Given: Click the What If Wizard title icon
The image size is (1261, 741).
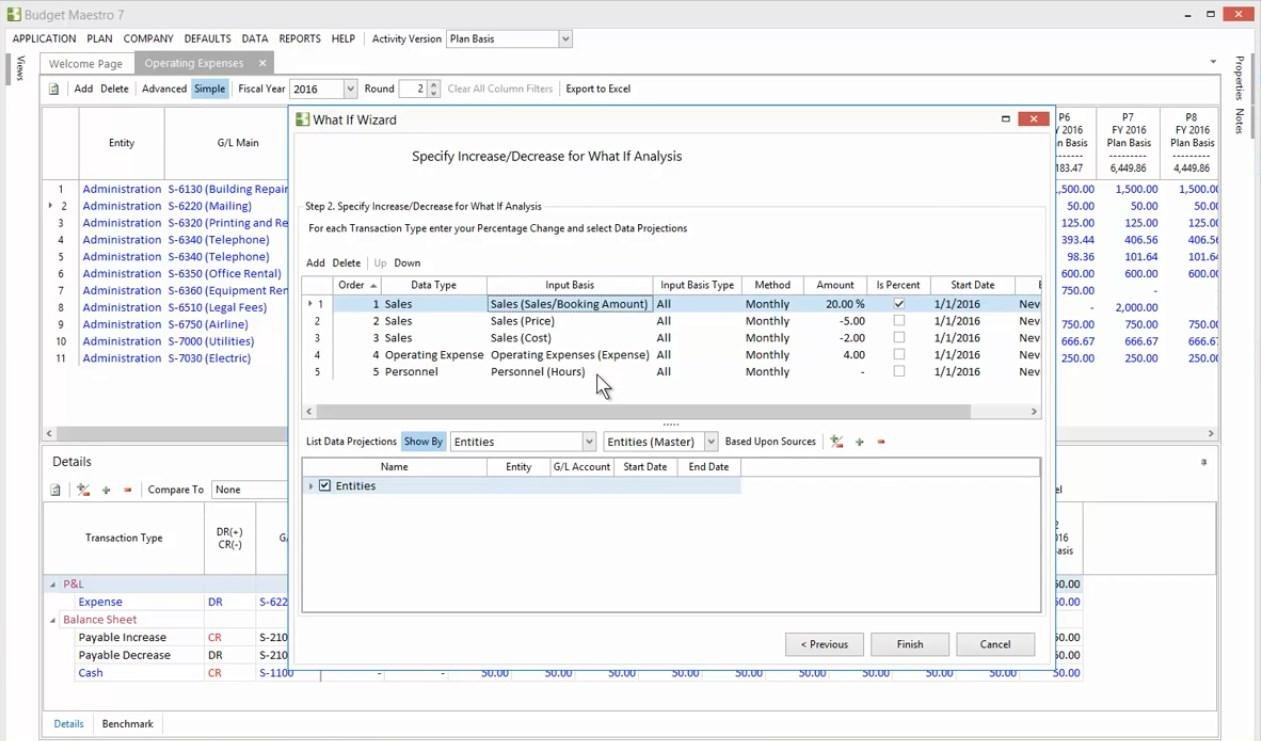Looking at the screenshot, I should 303,119.
